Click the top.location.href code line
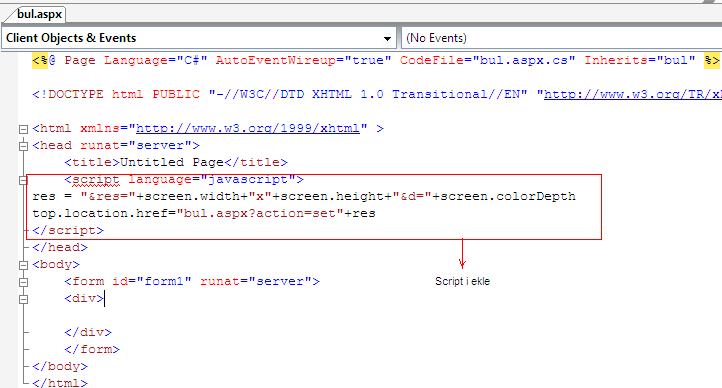 pyautogui.click(x=204, y=214)
